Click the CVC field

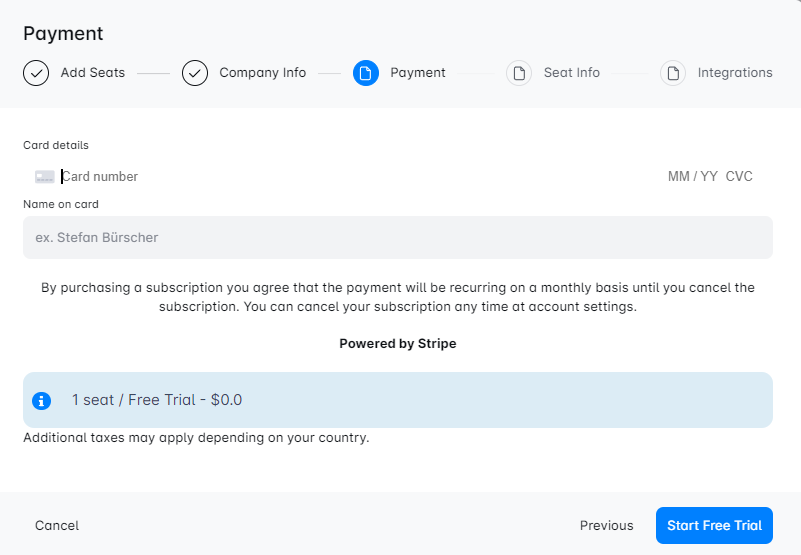click(x=739, y=177)
